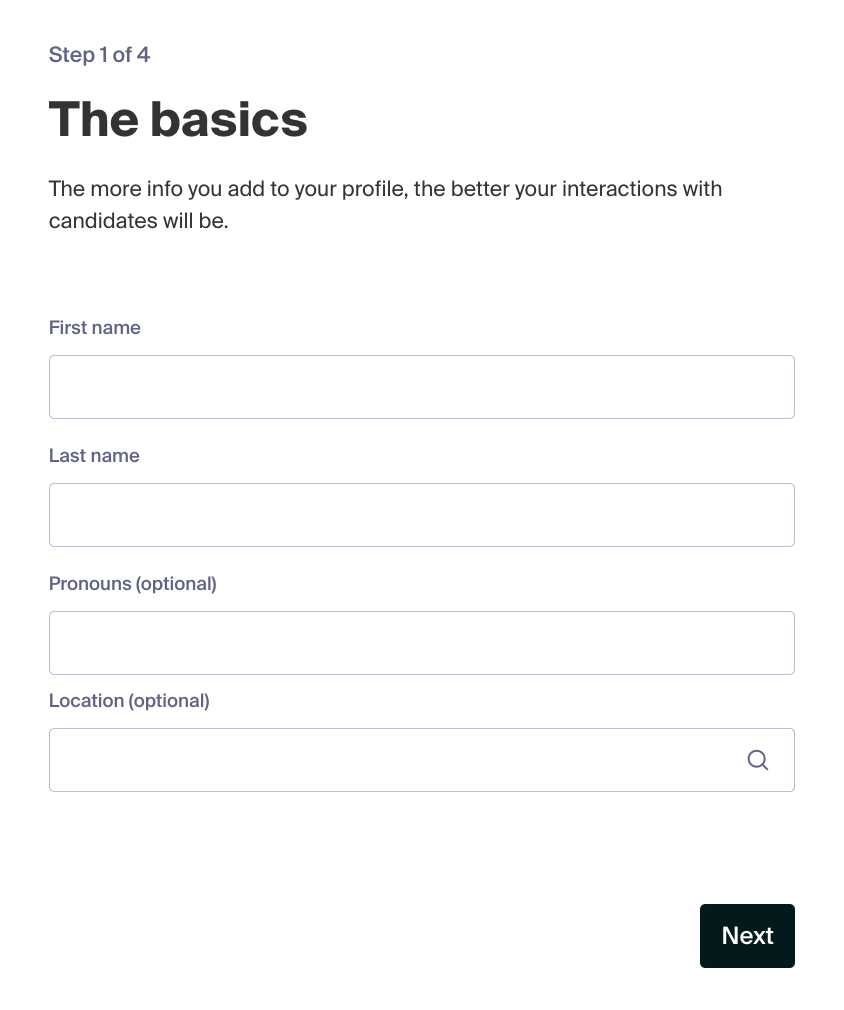Screen dimensions: 844x1010
Task: Click the word "Next" on the dark button
Action: pyautogui.click(x=747, y=935)
